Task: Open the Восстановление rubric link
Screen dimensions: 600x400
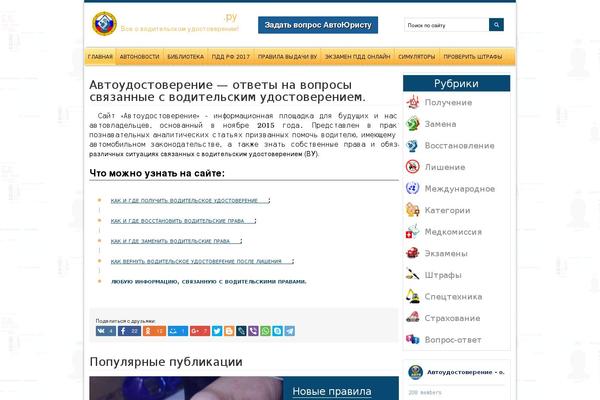Action: pyautogui.click(x=459, y=145)
